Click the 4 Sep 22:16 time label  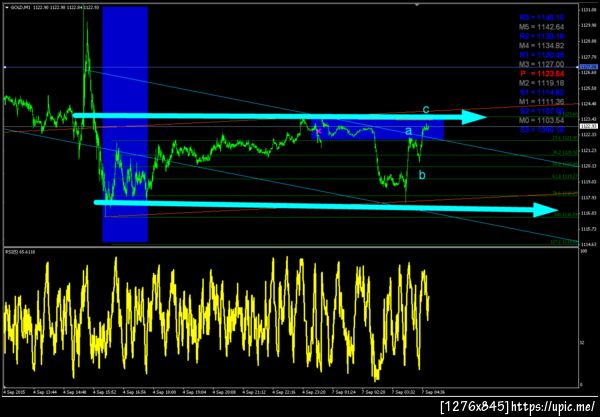tap(284, 392)
